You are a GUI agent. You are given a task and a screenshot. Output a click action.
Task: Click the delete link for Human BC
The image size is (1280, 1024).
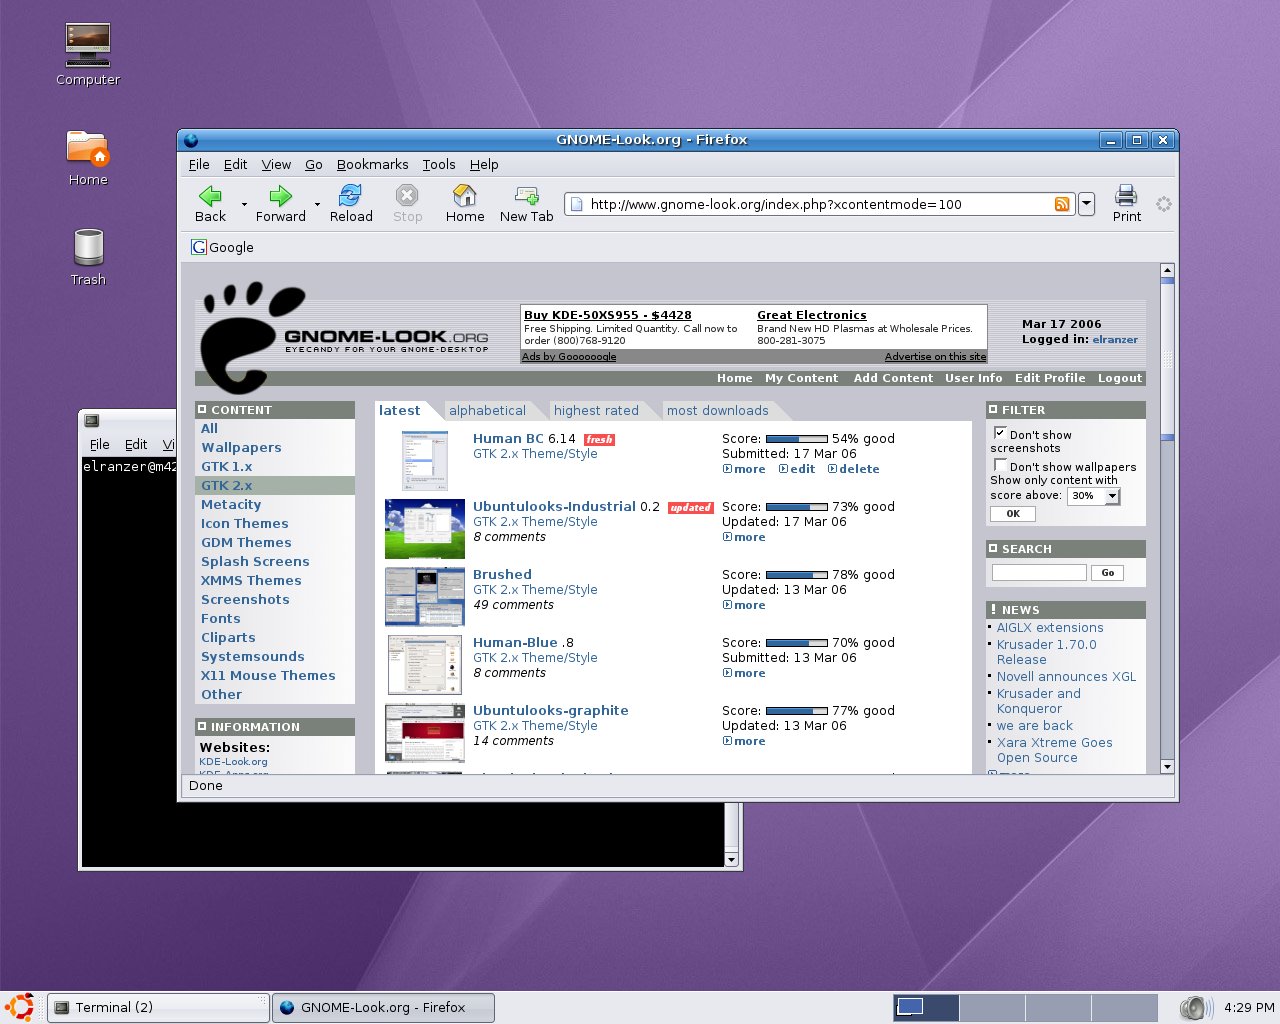[x=854, y=469]
